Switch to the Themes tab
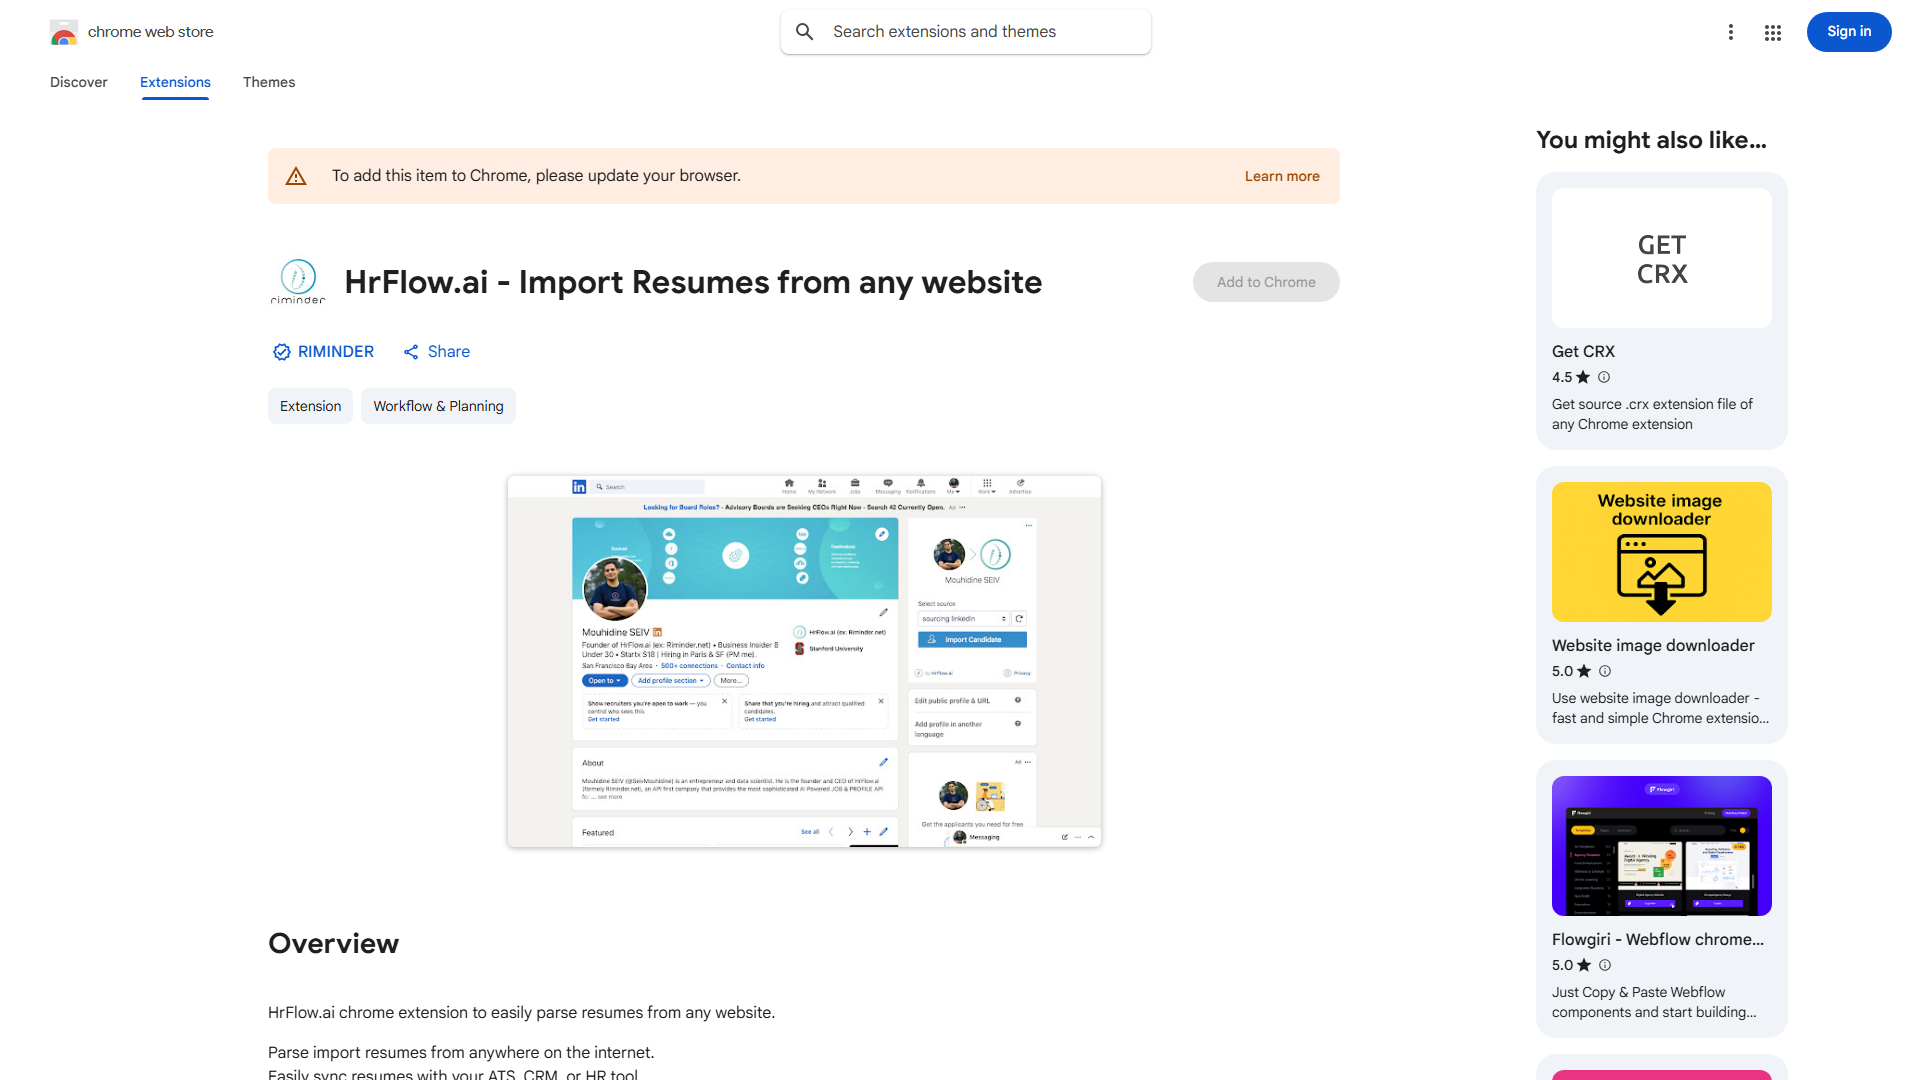 (x=268, y=82)
